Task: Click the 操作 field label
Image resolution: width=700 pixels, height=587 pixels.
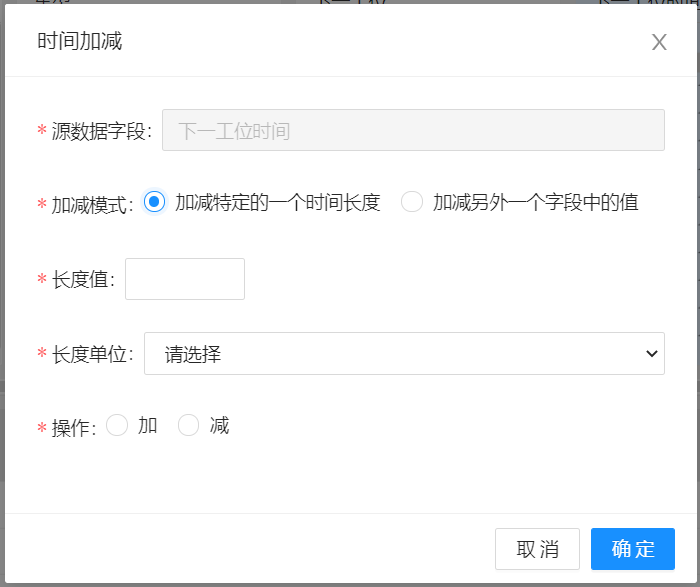Action: pyautogui.click(x=73, y=428)
